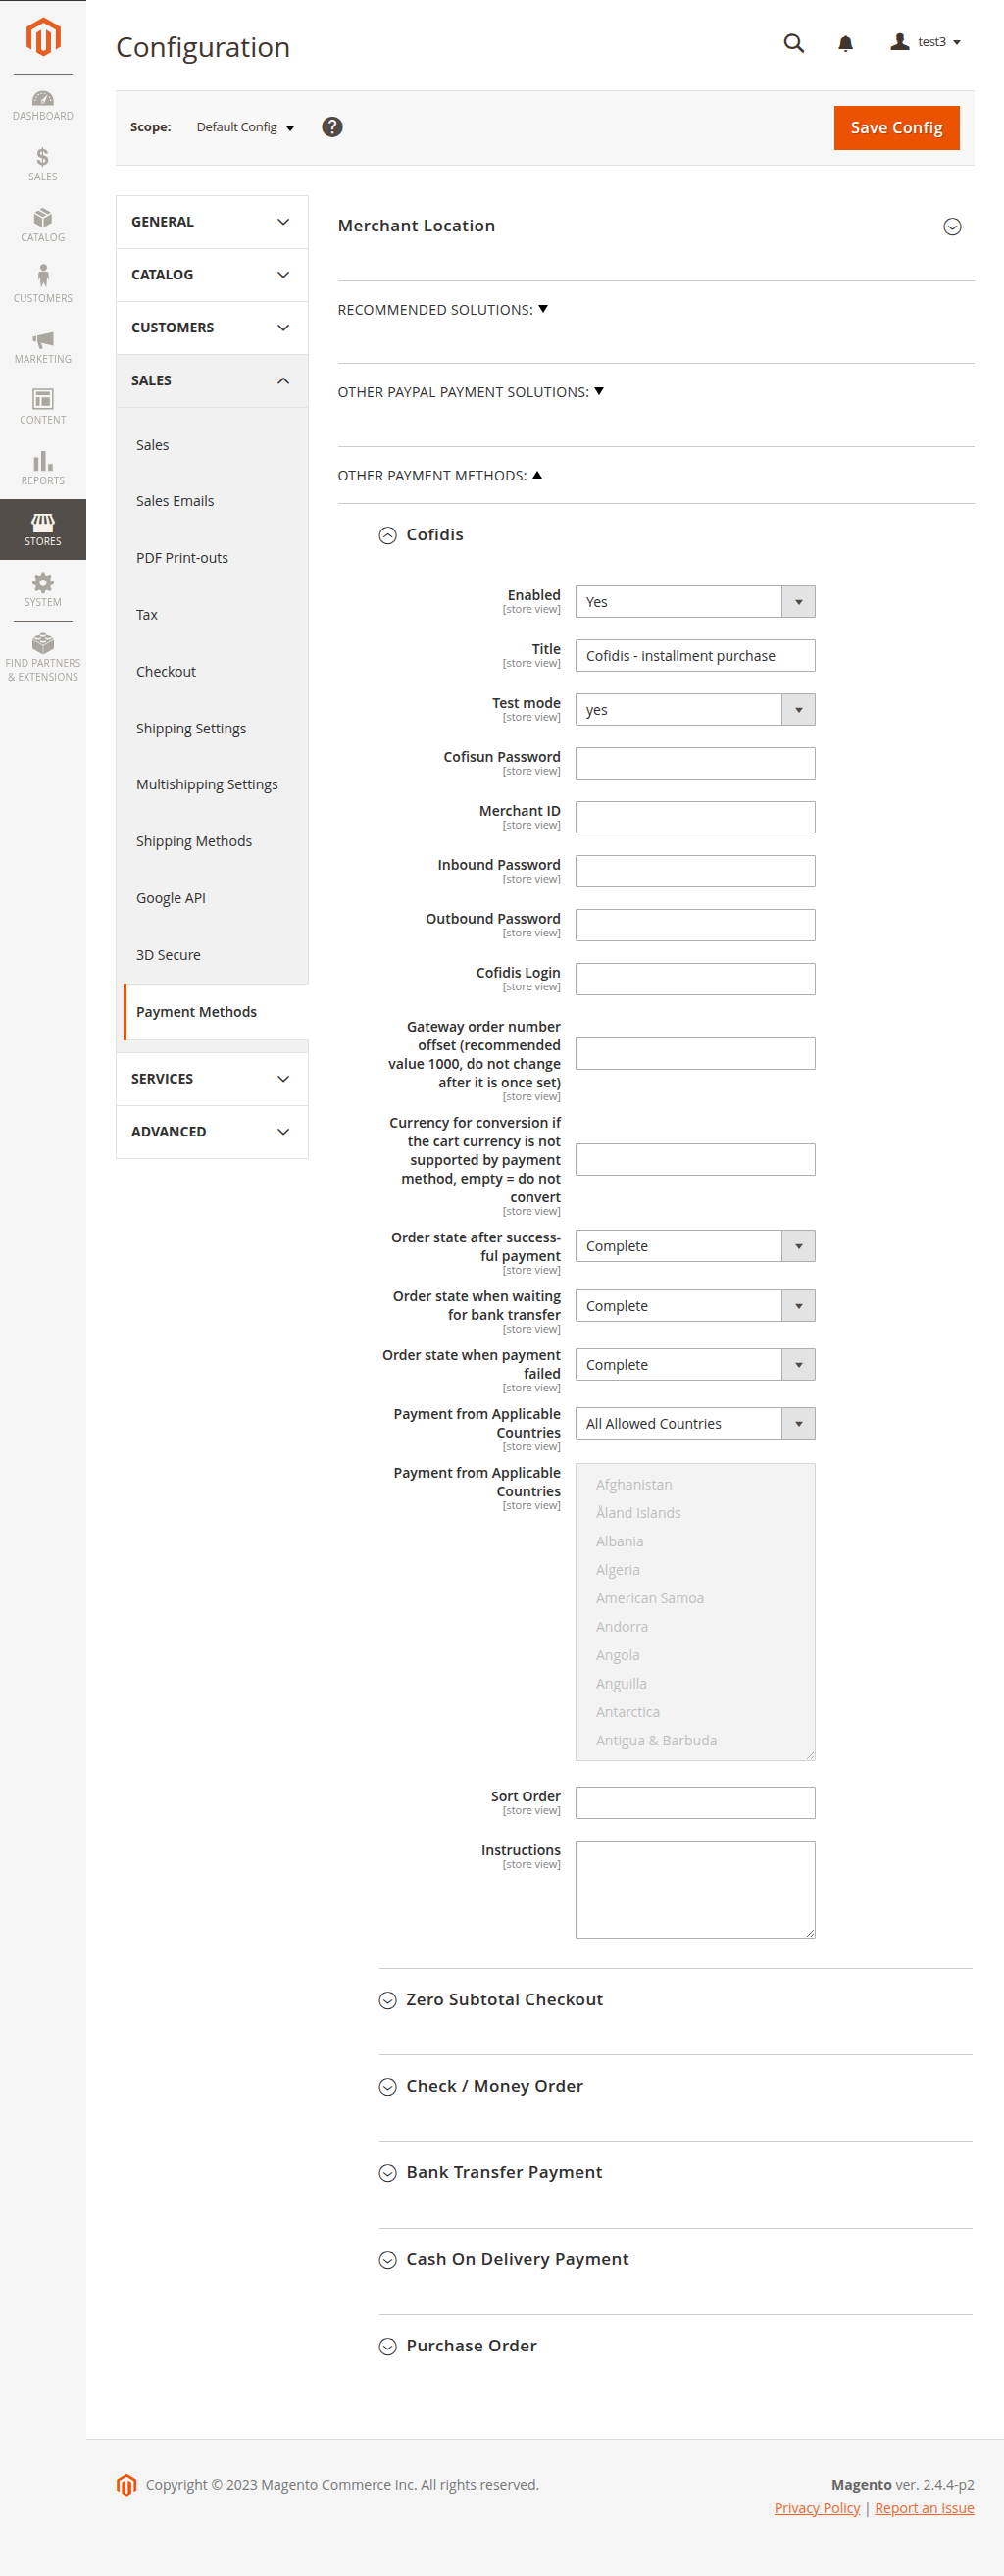
Task: Open the Dashboard sidebar section
Action: click(42, 104)
